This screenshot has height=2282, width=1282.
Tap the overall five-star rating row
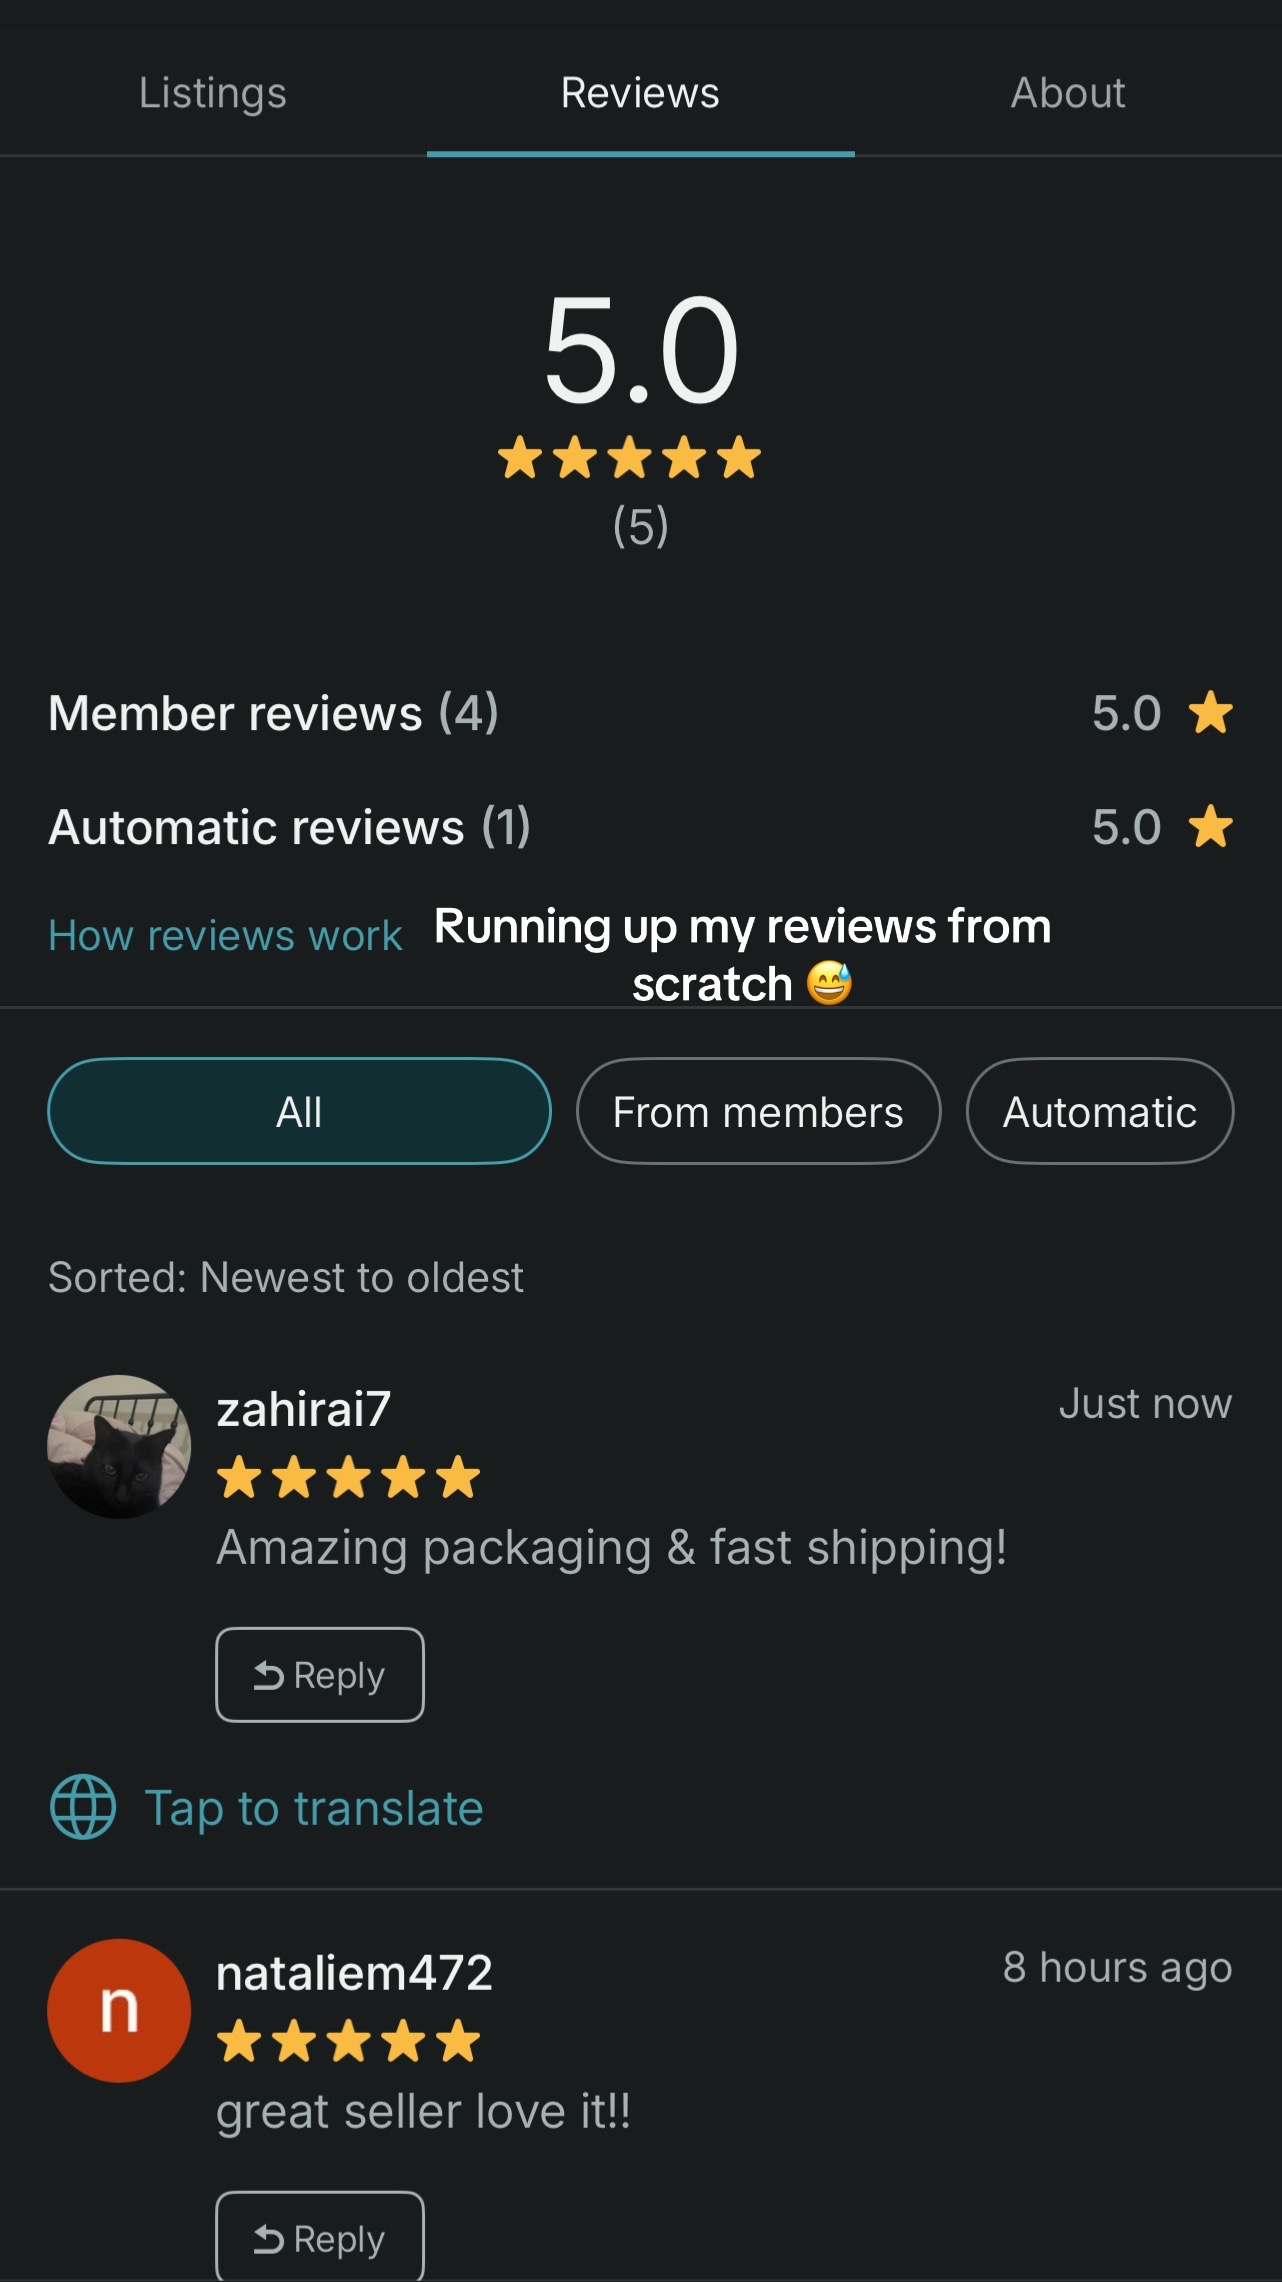[630, 458]
